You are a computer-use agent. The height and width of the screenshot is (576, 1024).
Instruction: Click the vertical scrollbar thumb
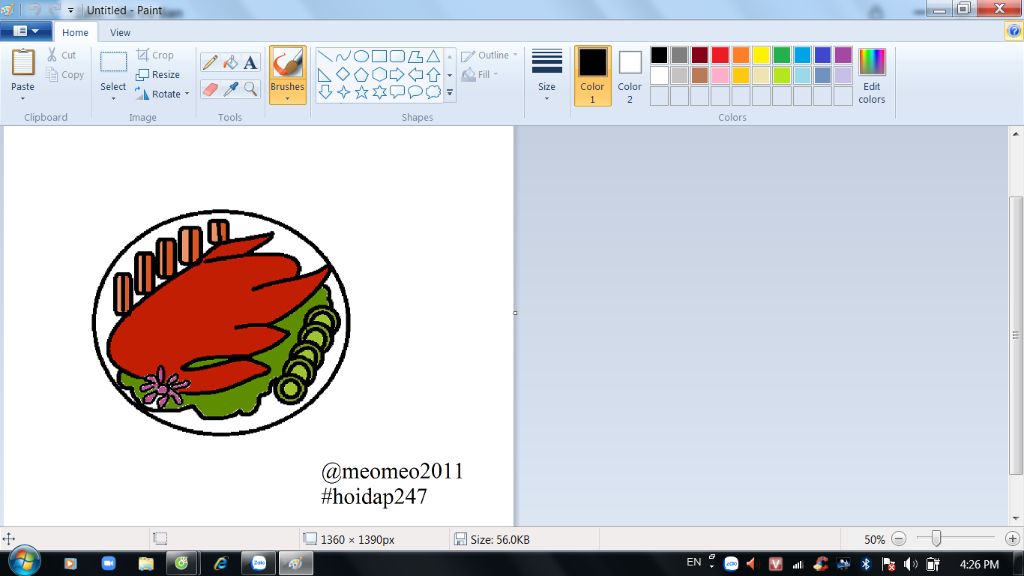[x=1016, y=335]
